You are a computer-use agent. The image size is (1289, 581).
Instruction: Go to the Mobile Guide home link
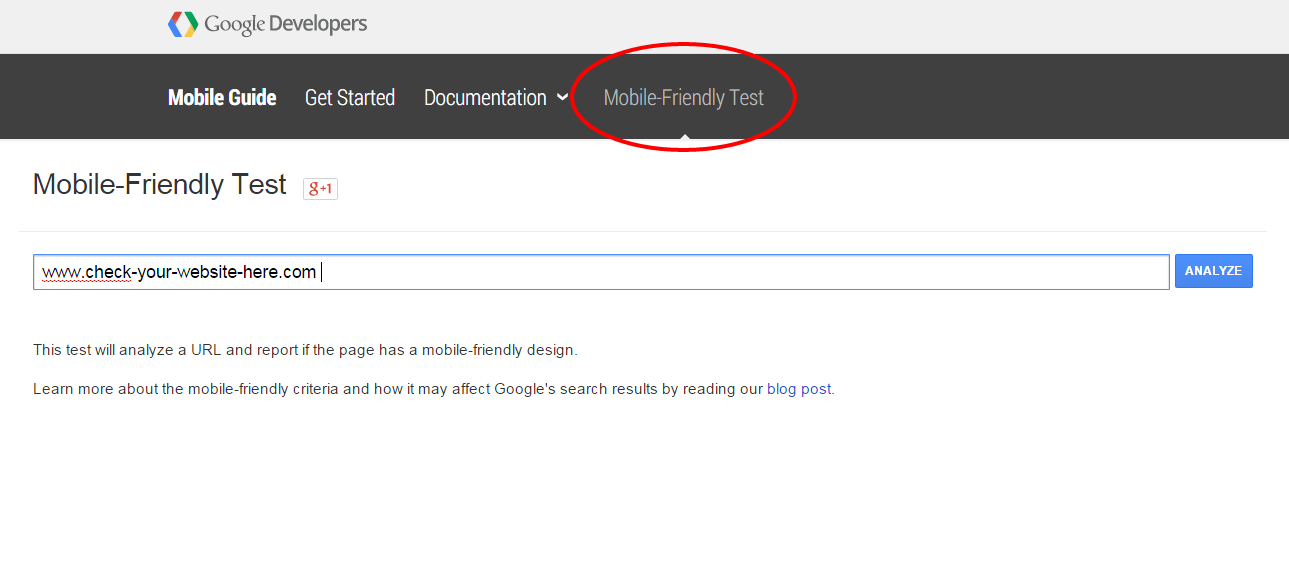point(222,97)
